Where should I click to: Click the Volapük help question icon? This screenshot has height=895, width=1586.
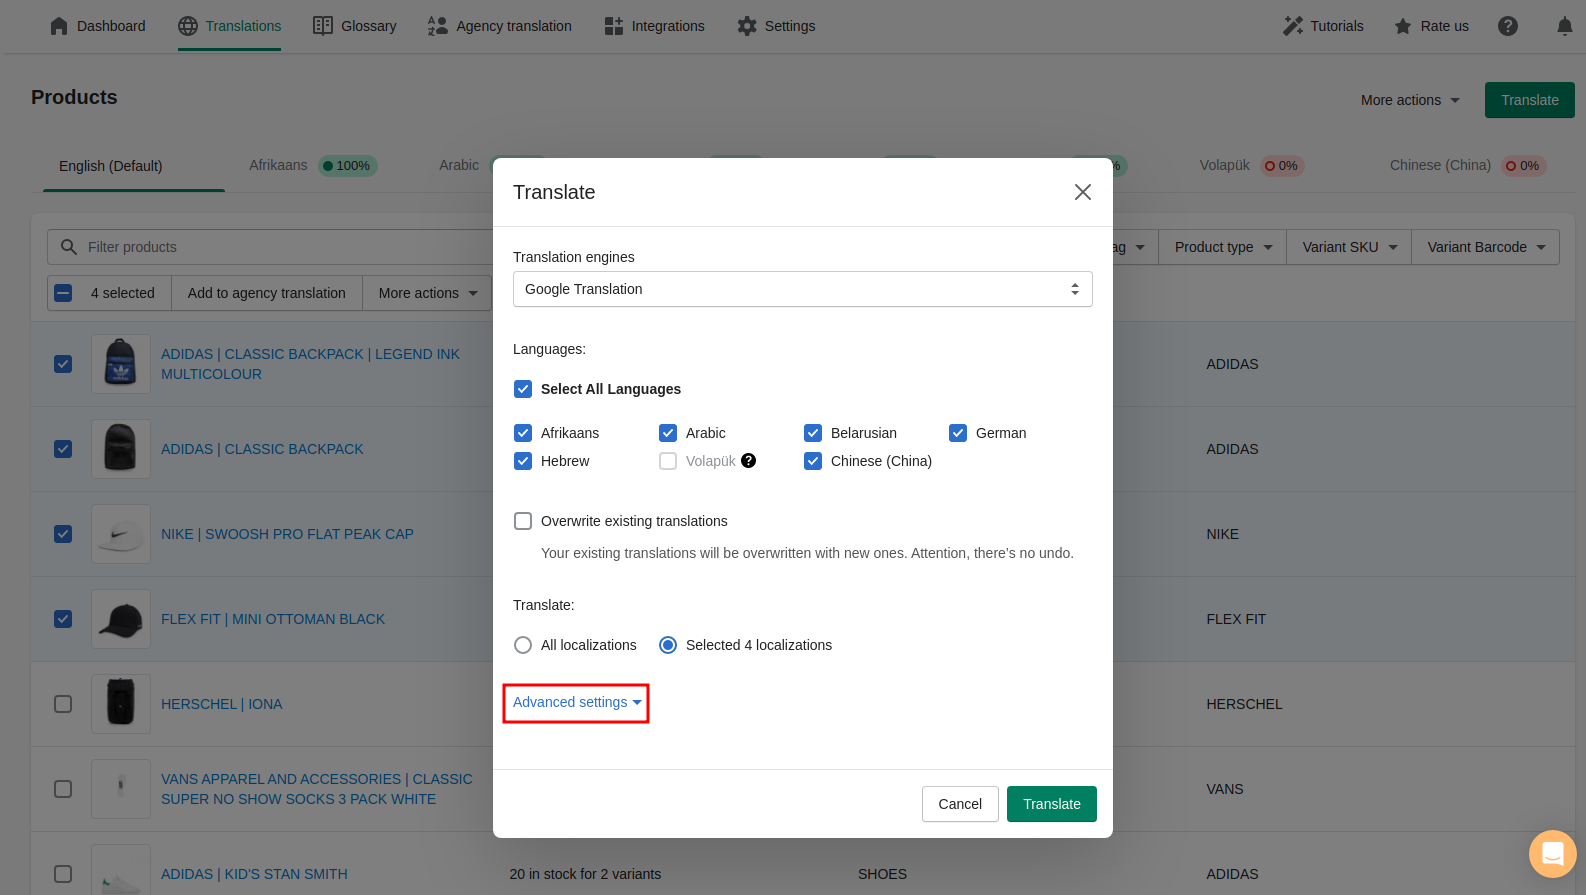749,461
